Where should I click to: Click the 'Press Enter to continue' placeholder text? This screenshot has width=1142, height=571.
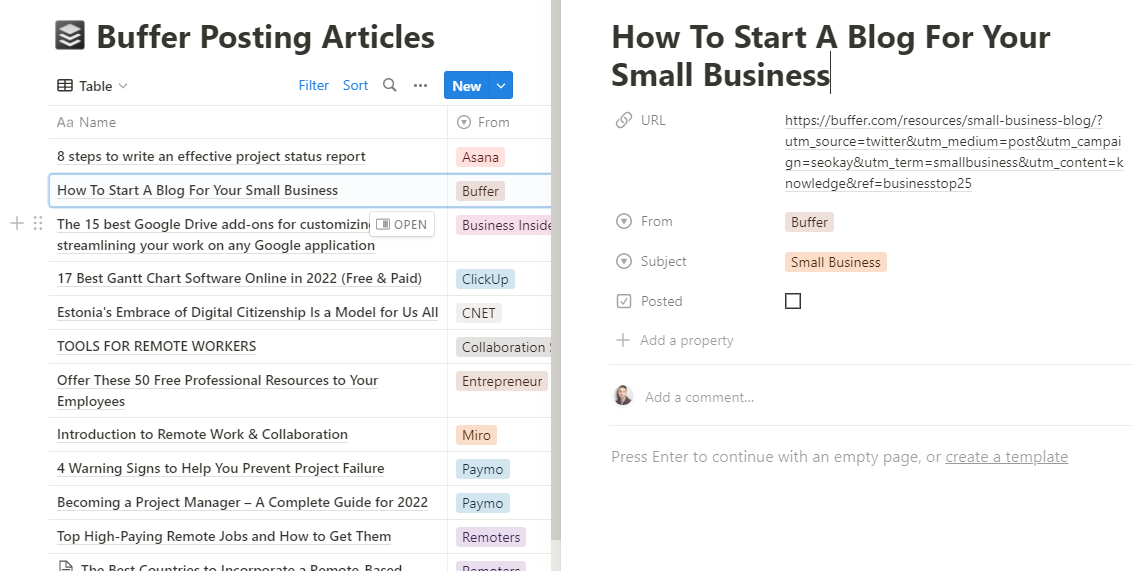[x=776, y=457]
